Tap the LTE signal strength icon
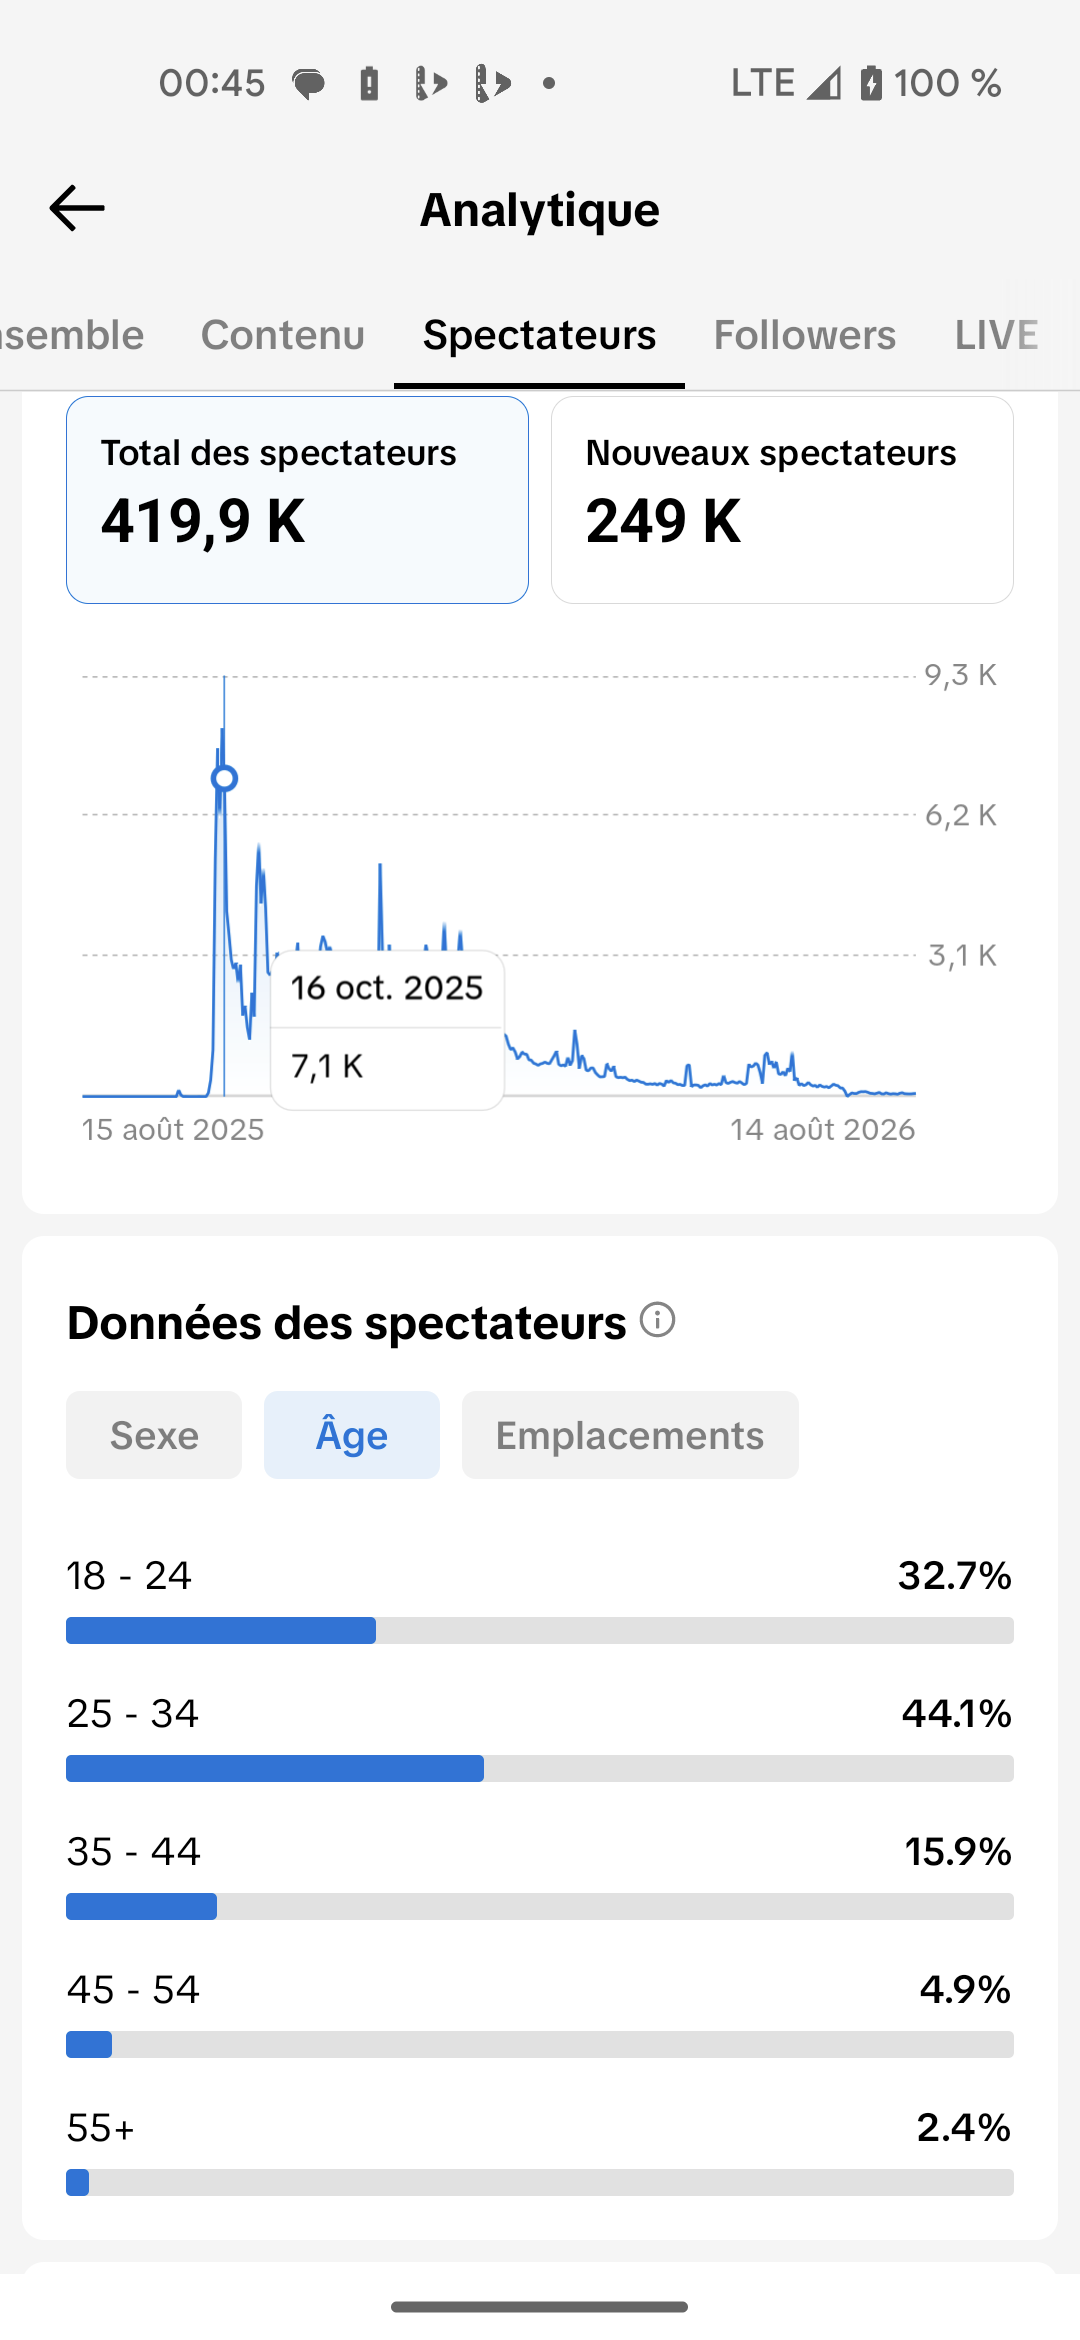The width and height of the screenshot is (1080, 2340). tap(824, 83)
